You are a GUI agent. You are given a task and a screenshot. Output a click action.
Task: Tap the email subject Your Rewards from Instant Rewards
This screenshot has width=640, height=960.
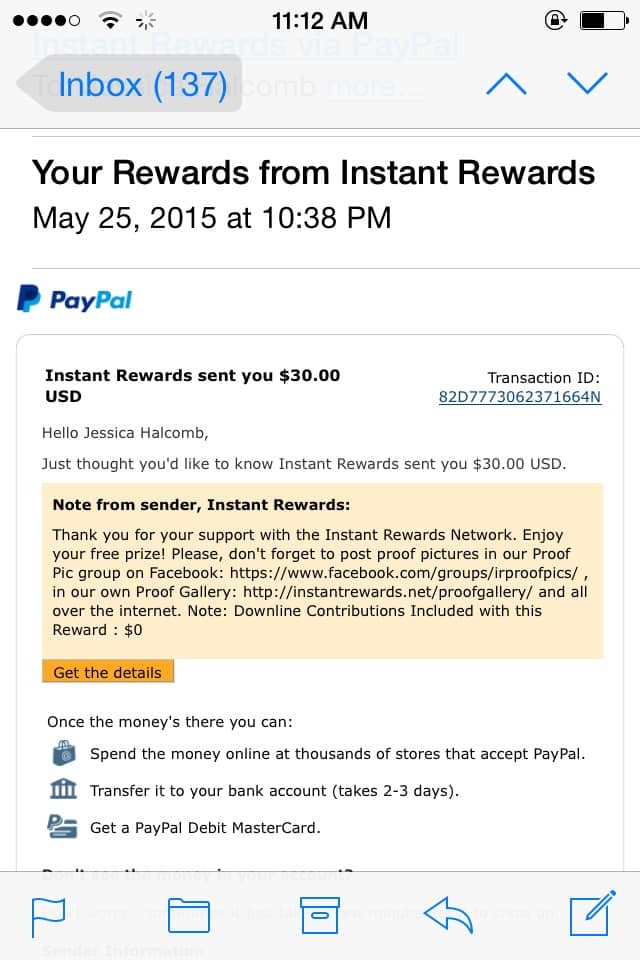(314, 172)
